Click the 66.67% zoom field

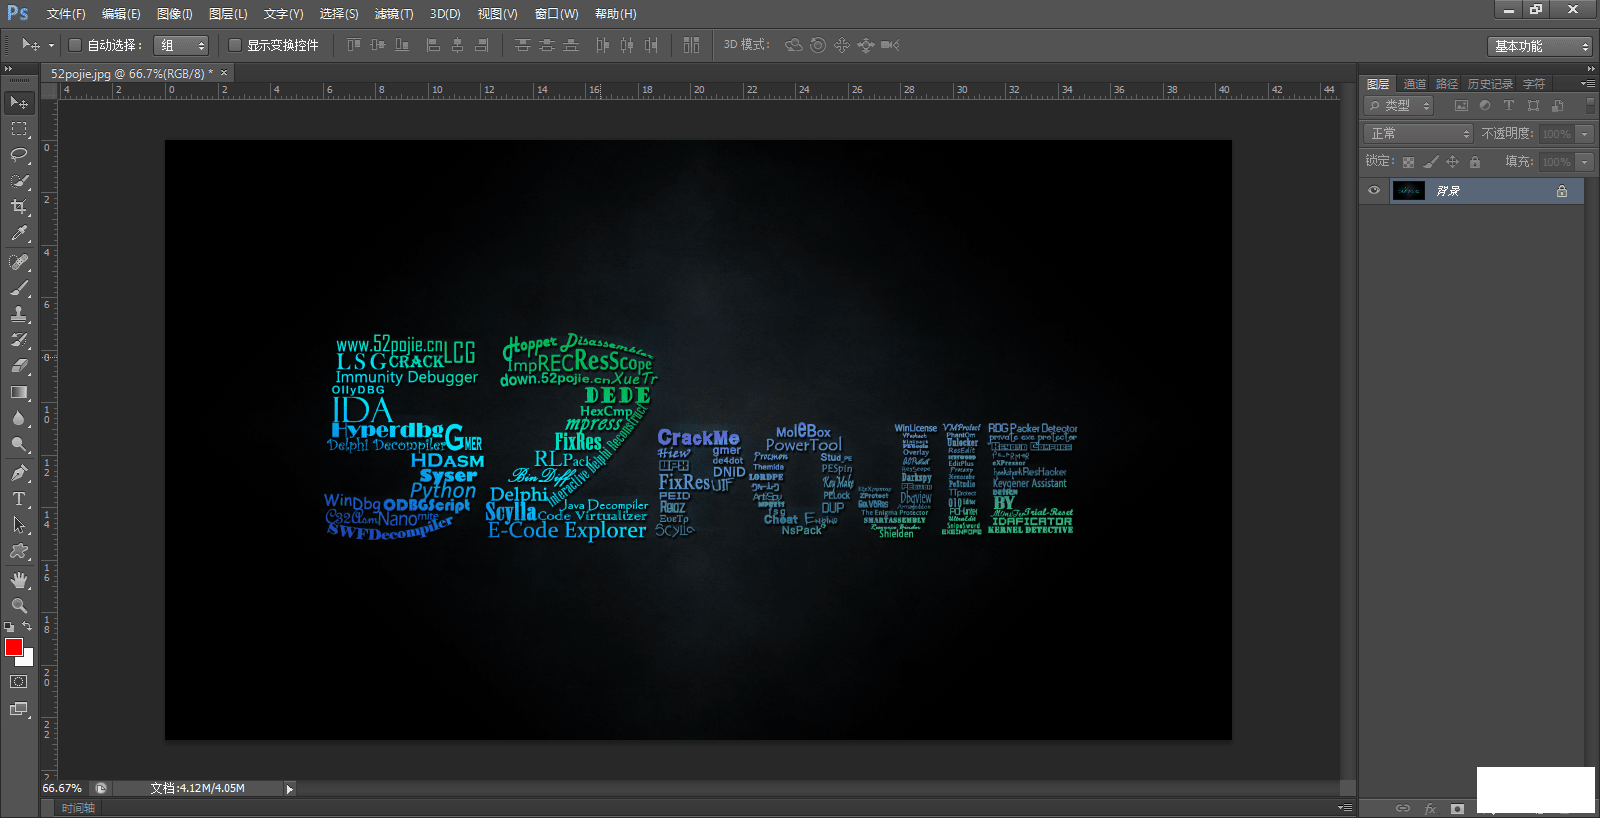(x=62, y=789)
